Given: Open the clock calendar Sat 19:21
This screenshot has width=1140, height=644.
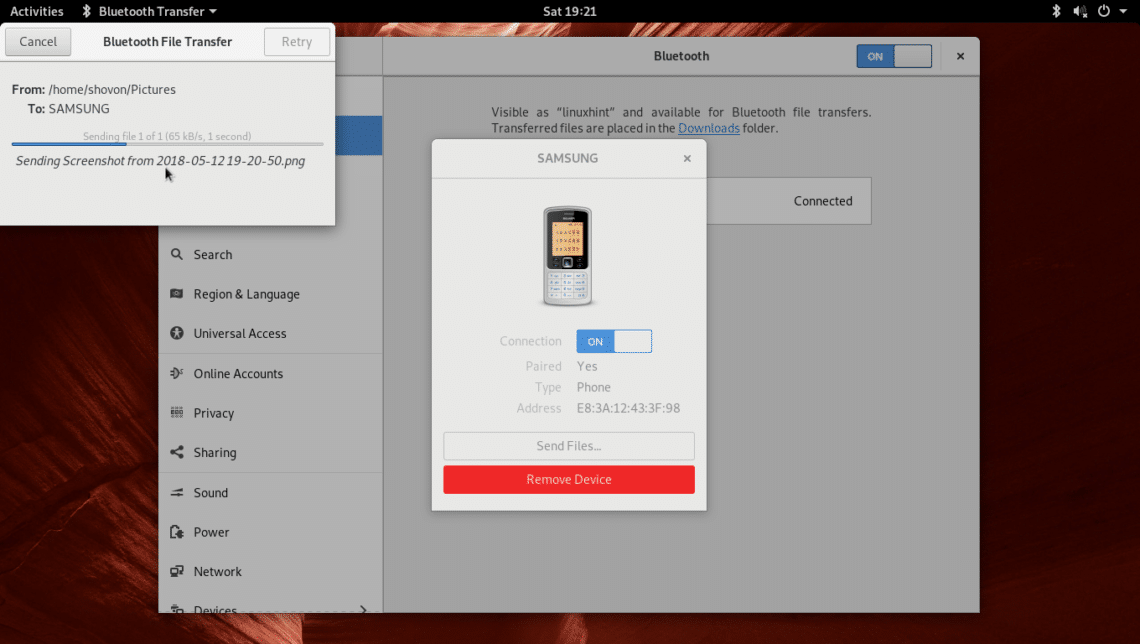Looking at the screenshot, I should coord(569,11).
